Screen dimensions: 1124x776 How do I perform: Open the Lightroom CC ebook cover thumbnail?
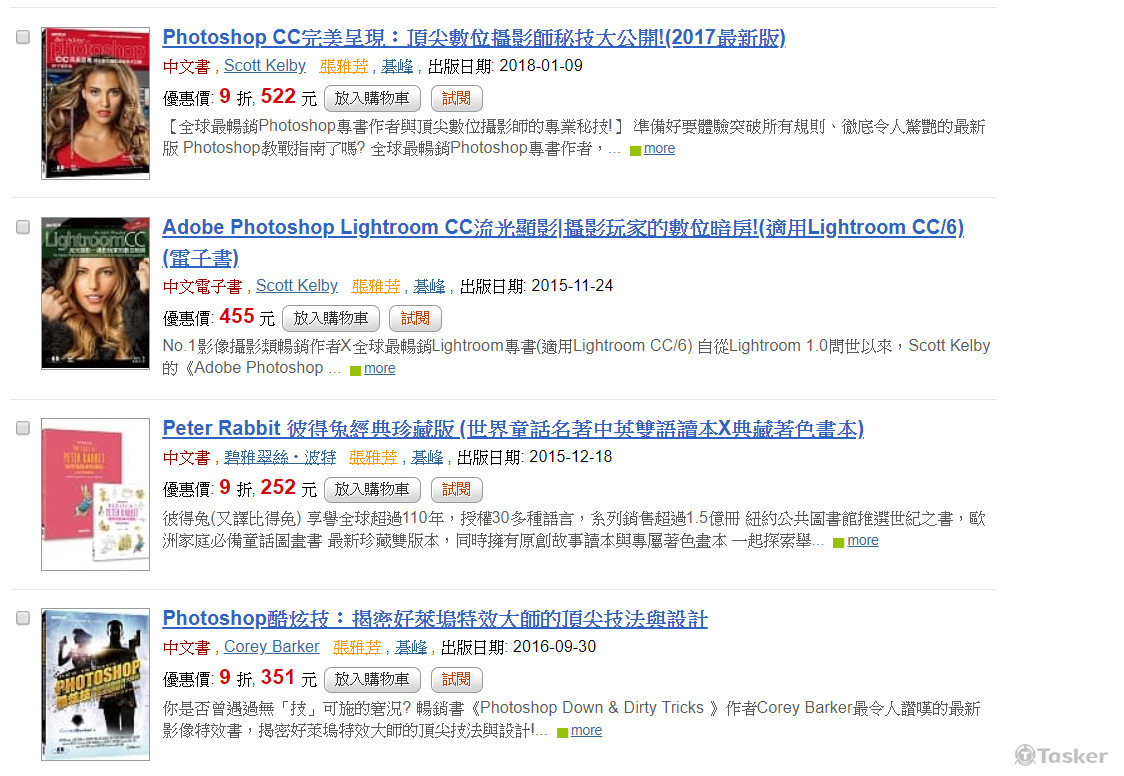pos(95,293)
